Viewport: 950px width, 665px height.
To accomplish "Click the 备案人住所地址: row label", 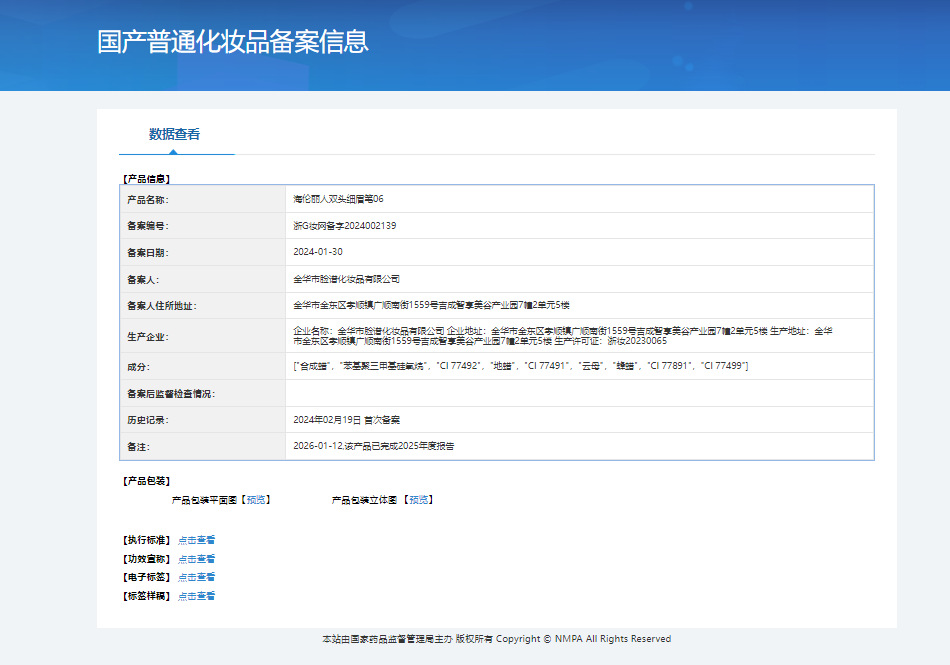I will (162, 306).
